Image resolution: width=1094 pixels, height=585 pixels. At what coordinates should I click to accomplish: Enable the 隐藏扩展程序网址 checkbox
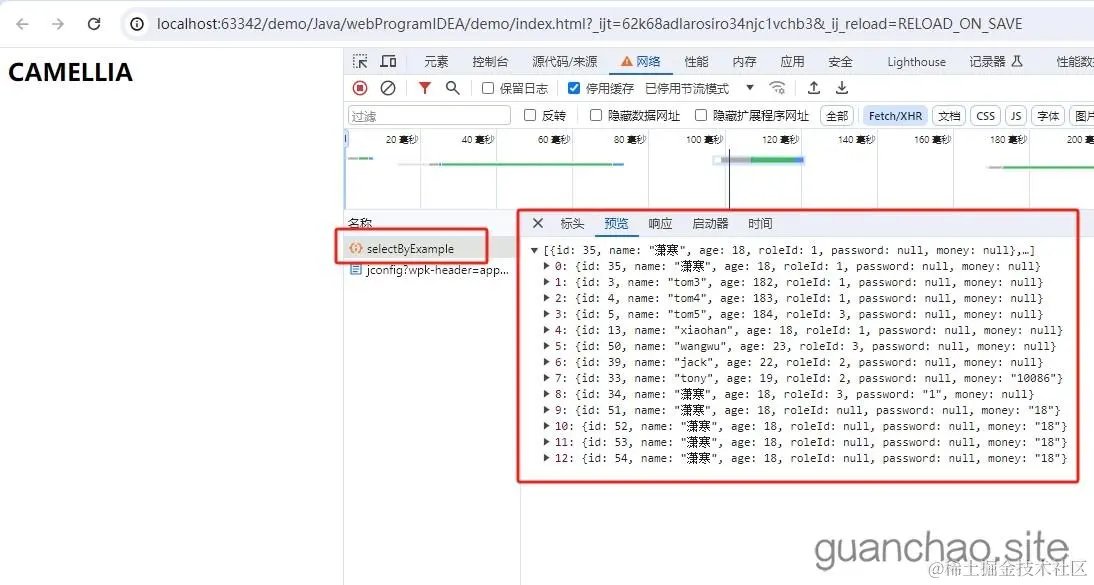[x=700, y=115]
